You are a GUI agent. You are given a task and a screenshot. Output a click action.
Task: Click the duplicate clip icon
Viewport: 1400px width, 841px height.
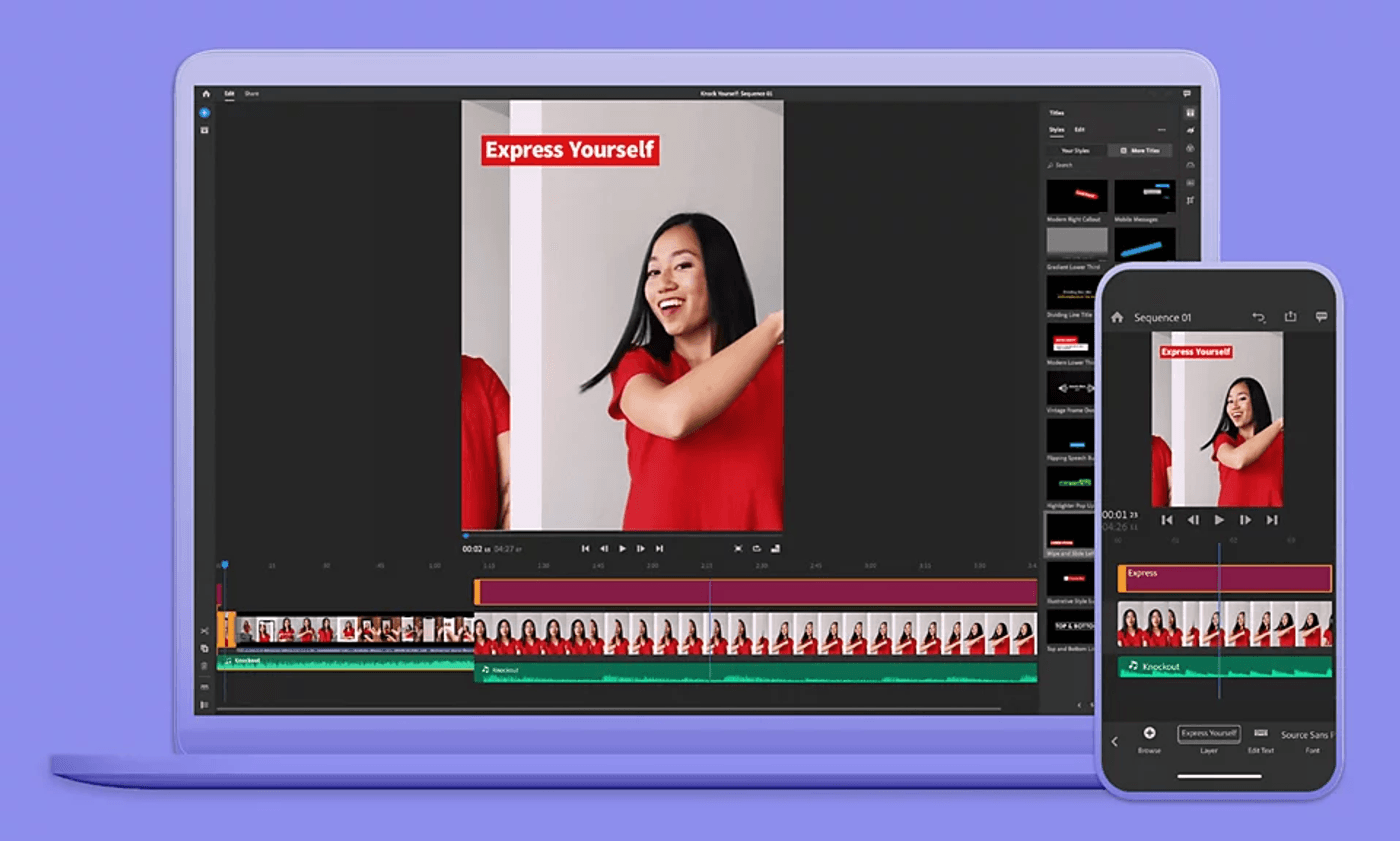pos(204,648)
